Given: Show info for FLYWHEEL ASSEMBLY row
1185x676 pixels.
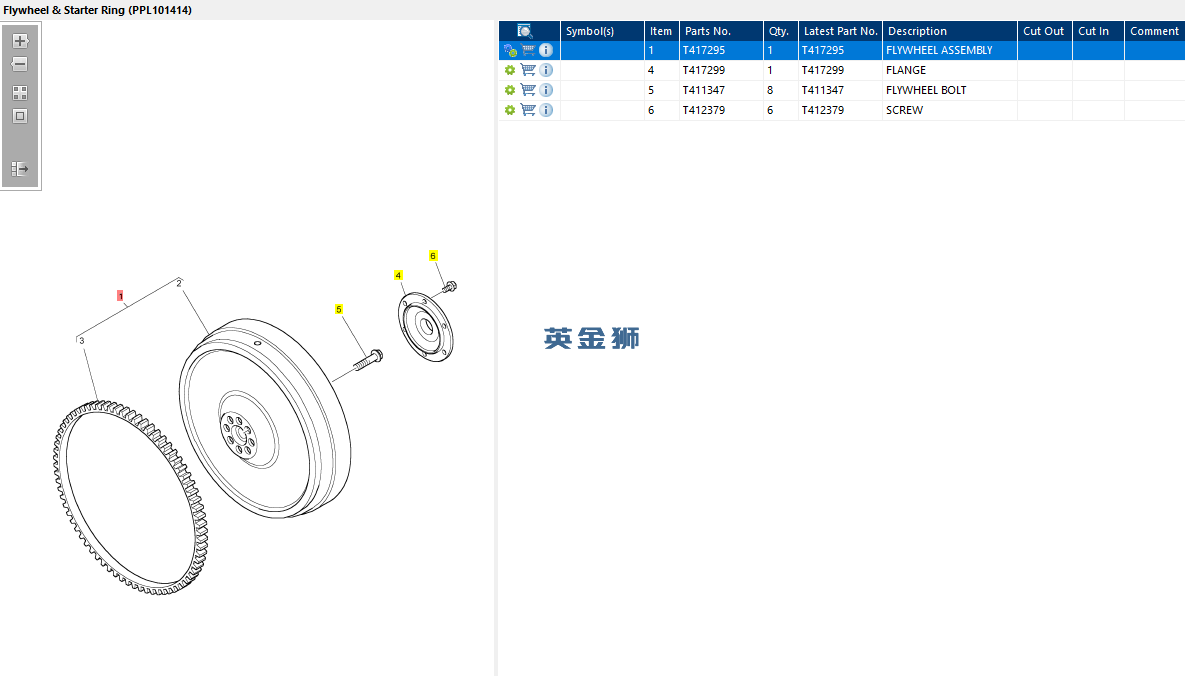Looking at the screenshot, I should click(546, 50).
